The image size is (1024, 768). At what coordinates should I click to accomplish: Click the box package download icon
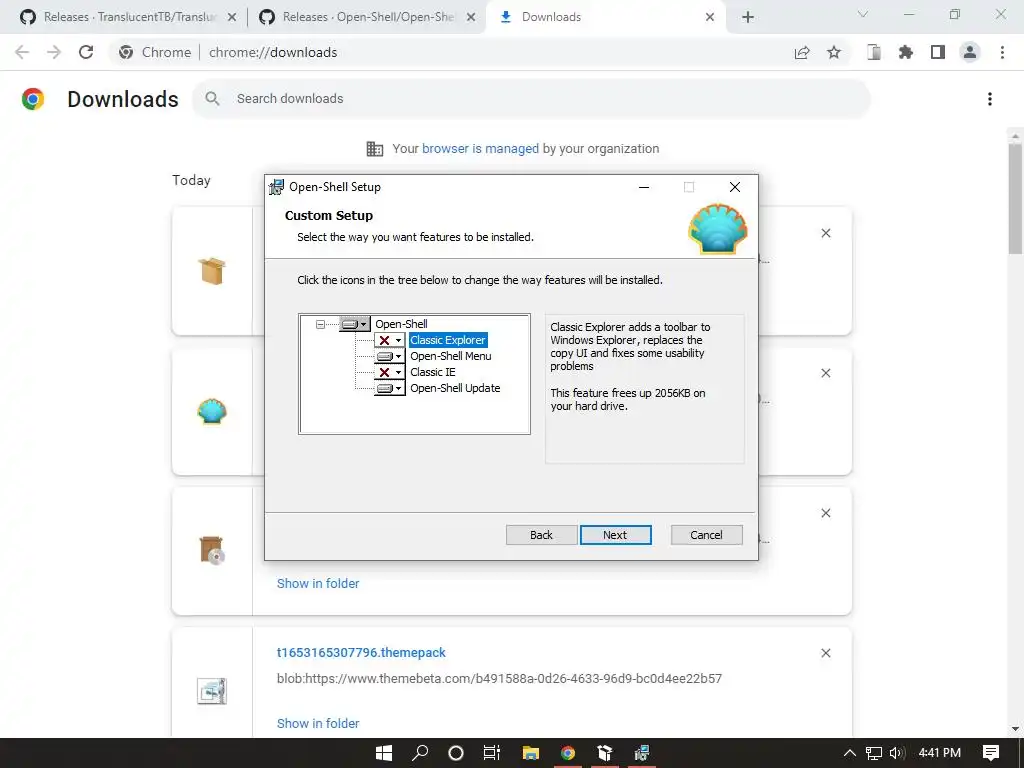212,271
